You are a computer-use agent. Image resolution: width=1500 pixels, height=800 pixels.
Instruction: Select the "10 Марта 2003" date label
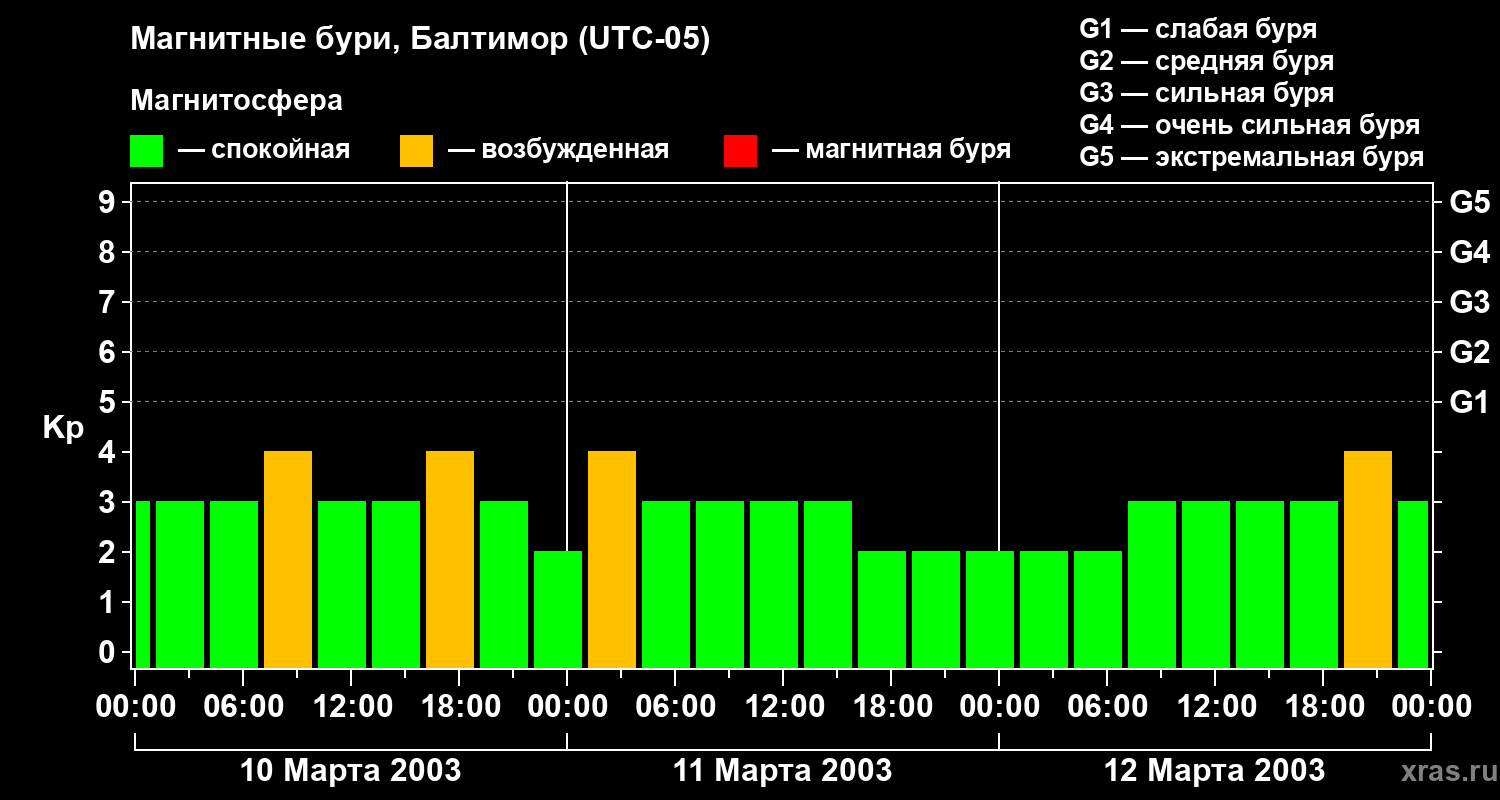351,771
